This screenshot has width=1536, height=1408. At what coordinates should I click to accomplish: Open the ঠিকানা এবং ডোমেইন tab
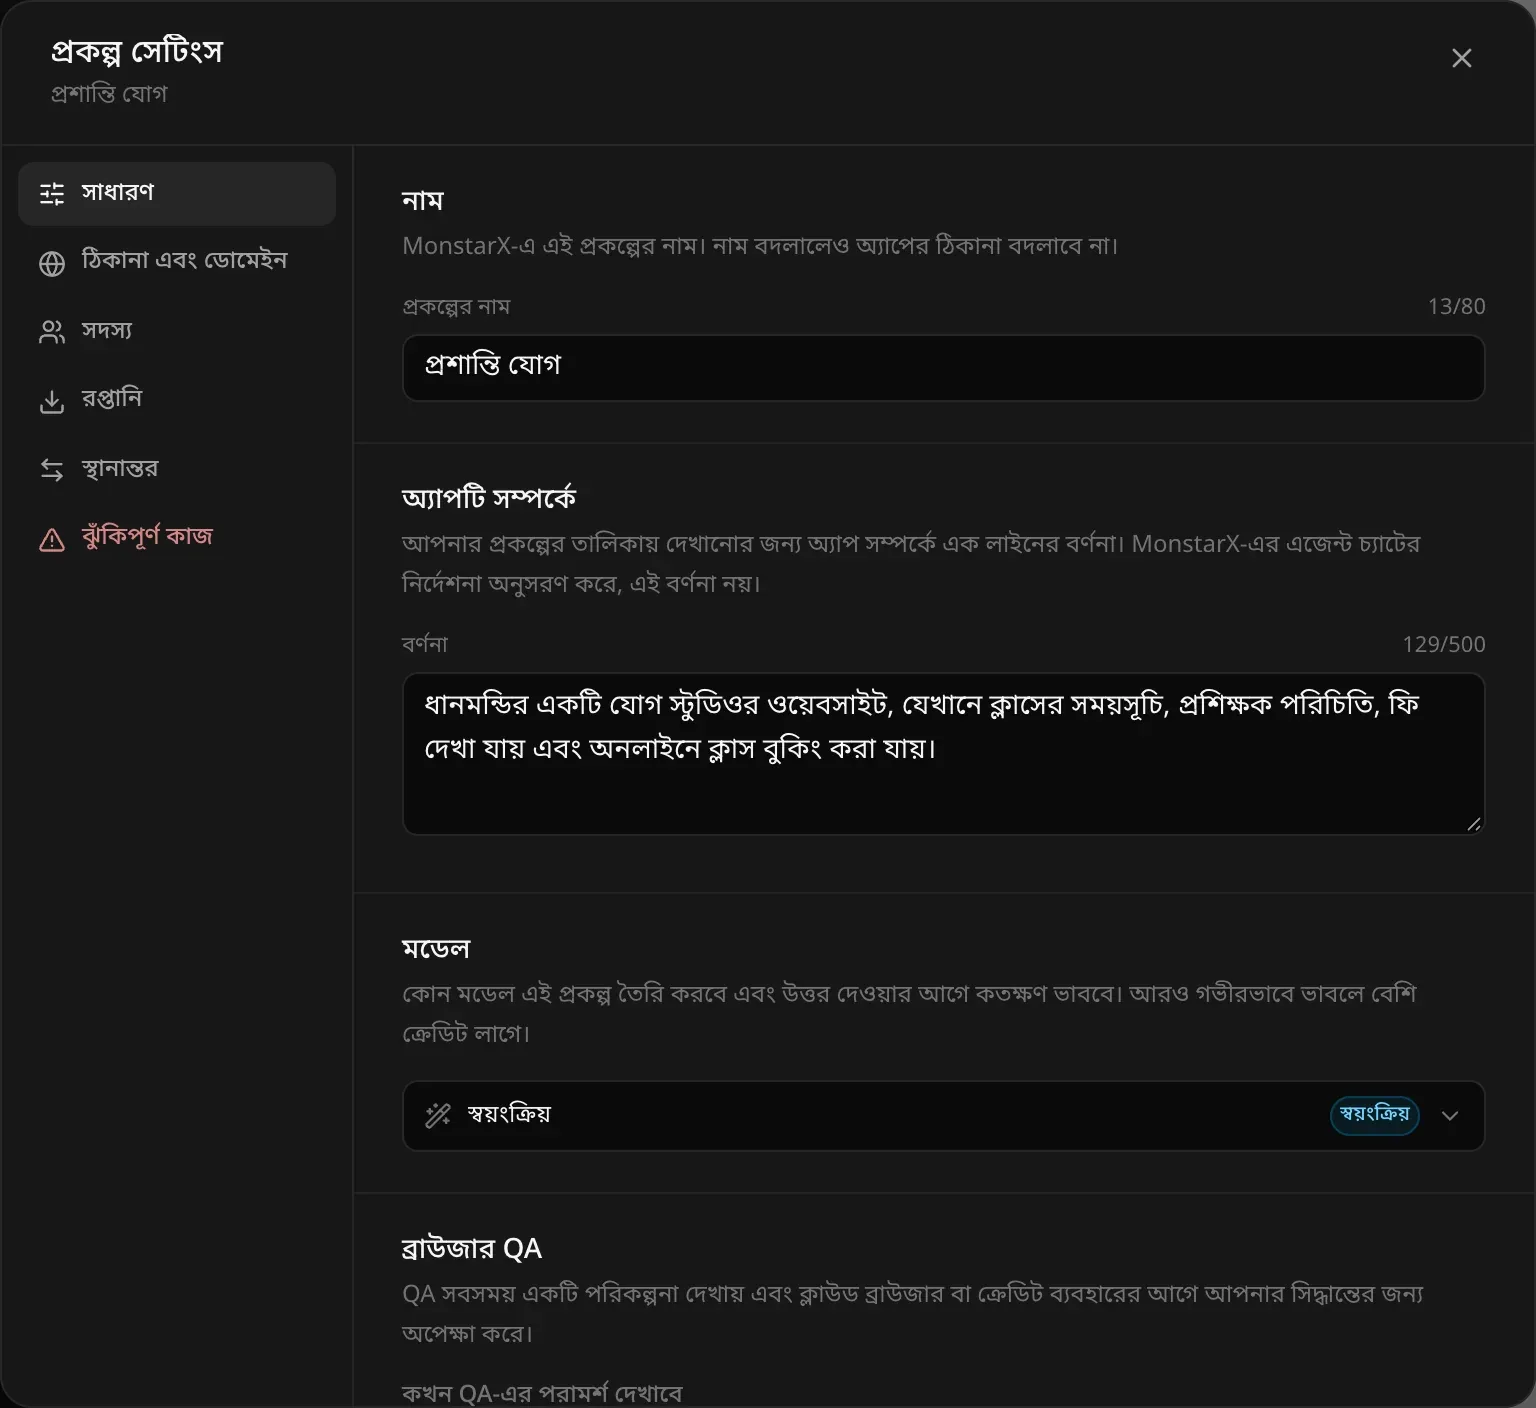click(177, 262)
